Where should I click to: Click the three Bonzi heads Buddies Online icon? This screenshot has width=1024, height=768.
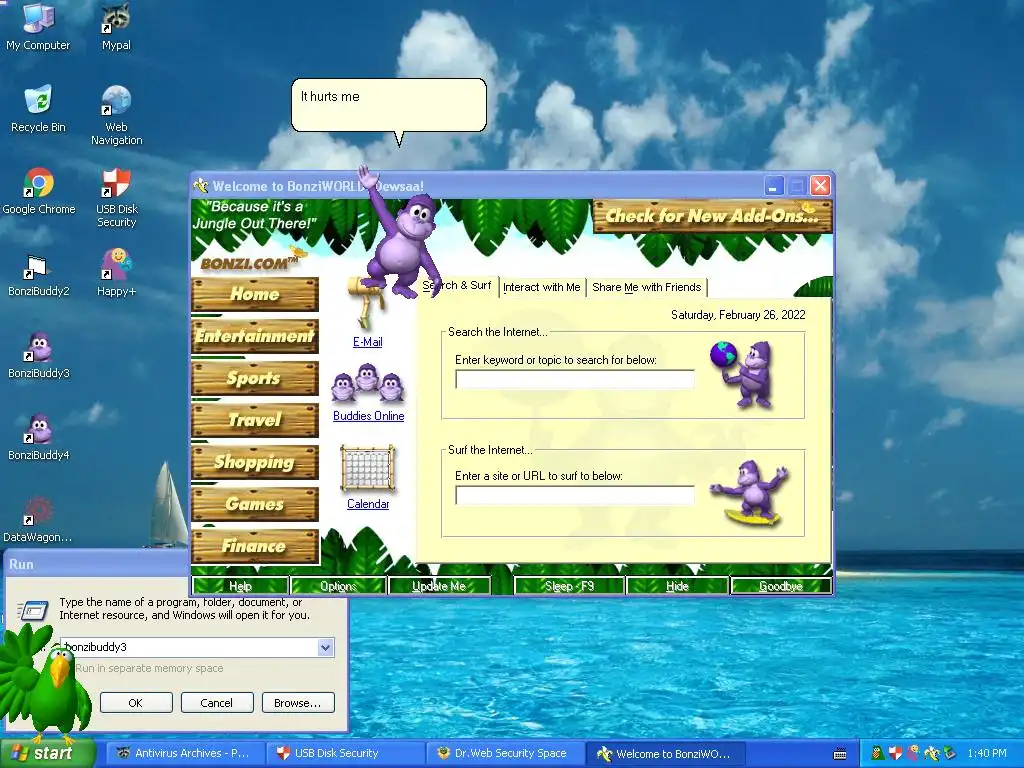coord(368,384)
